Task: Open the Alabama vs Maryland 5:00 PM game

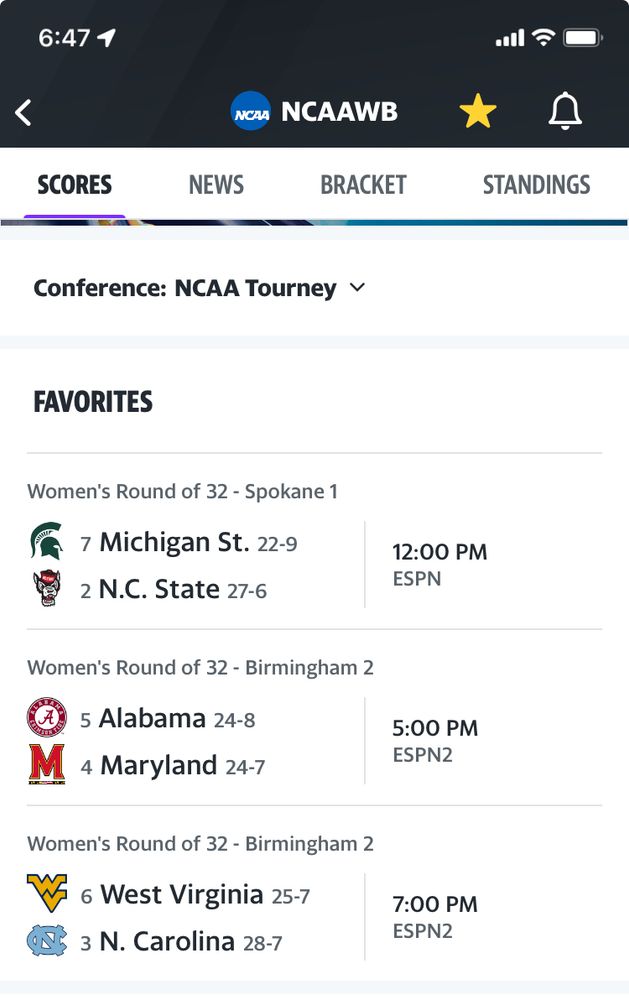Action: [x=435, y=740]
